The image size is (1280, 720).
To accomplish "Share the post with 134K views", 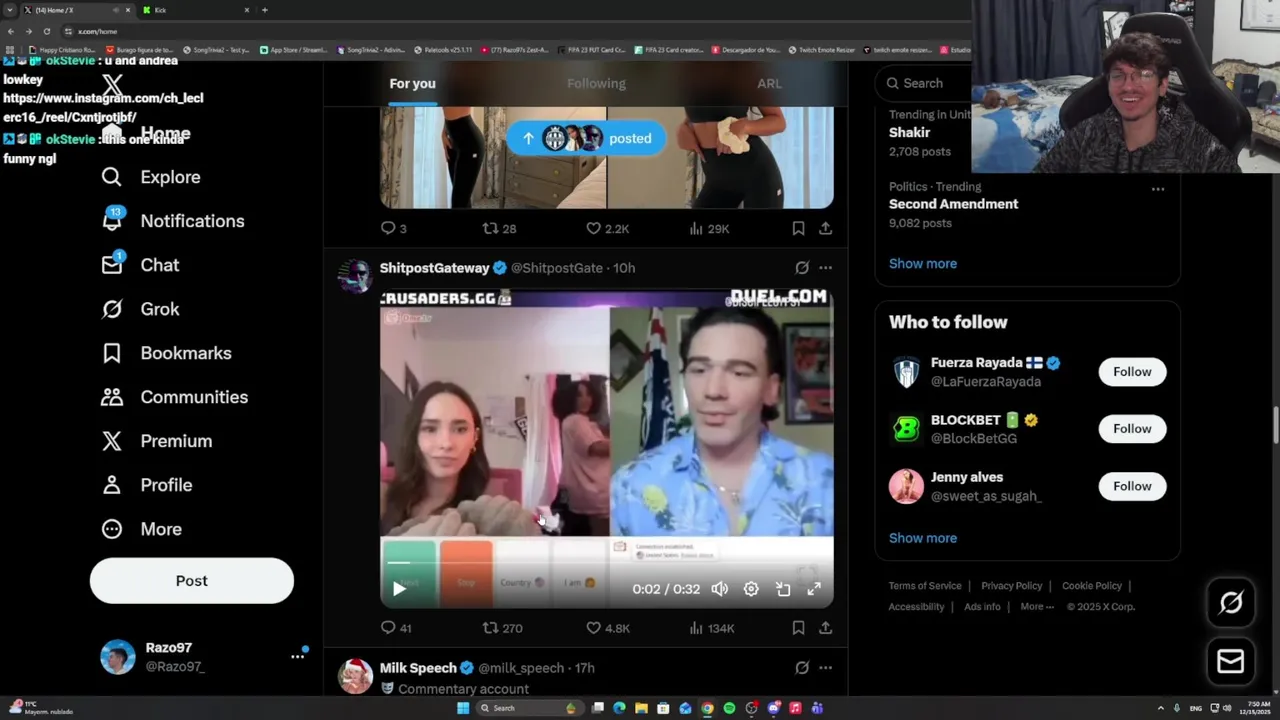I will [825, 628].
